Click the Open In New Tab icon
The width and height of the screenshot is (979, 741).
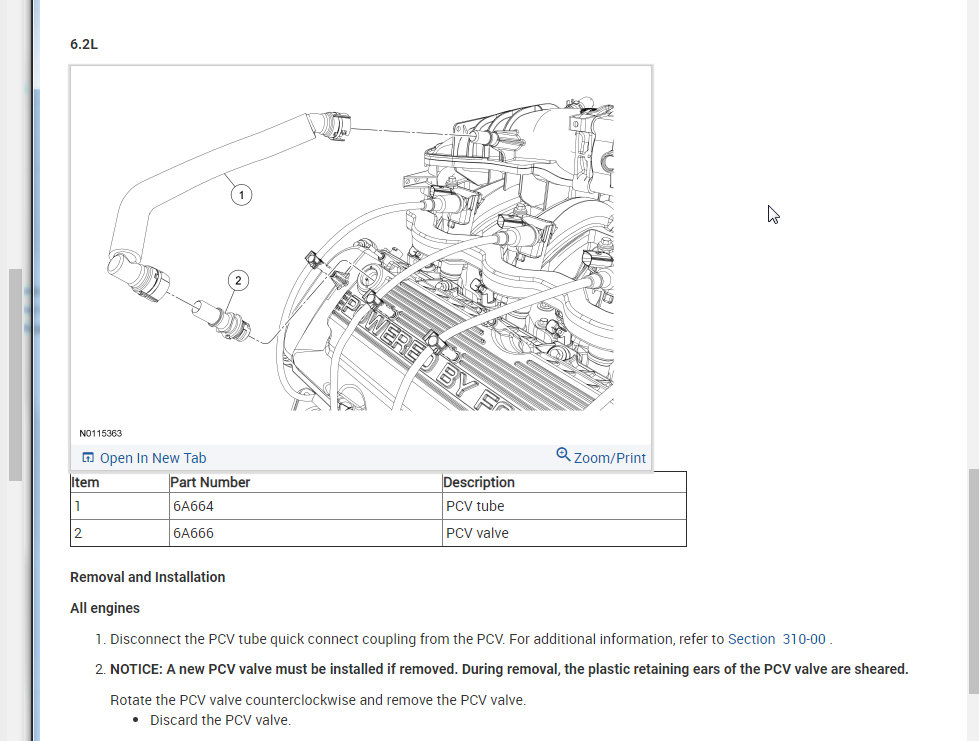88,458
